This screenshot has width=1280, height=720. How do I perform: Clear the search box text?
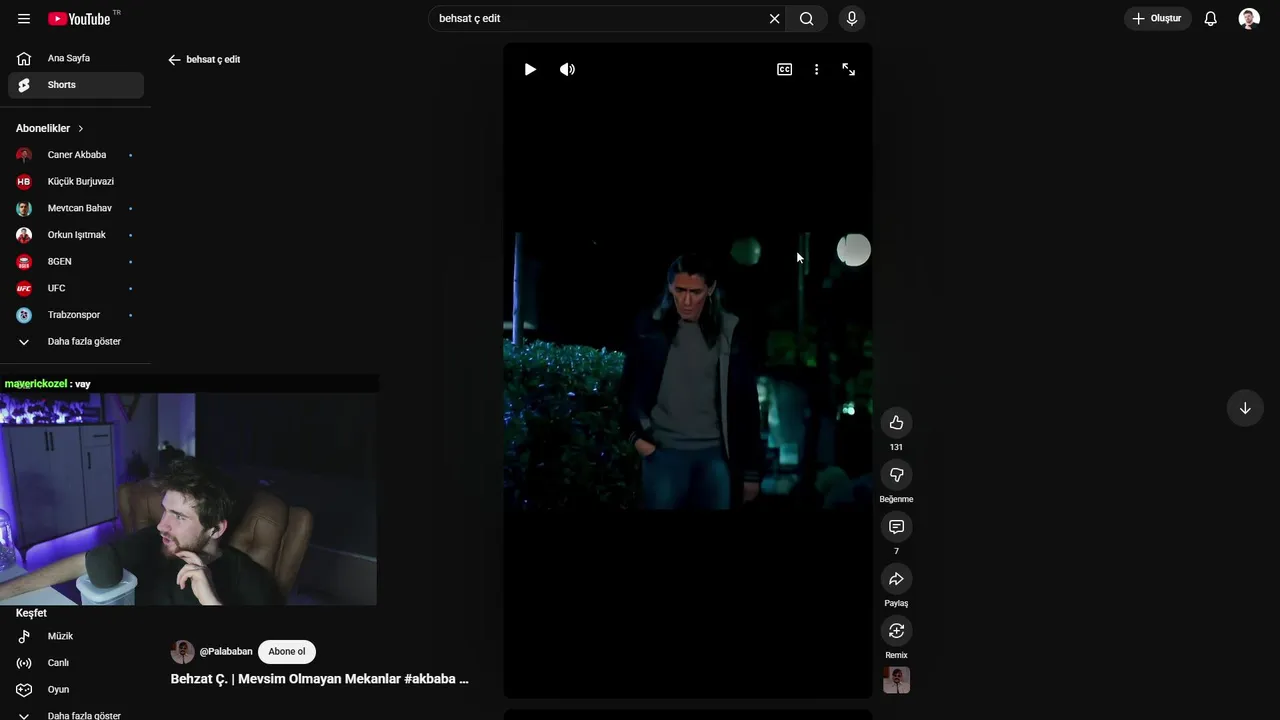click(774, 19)
